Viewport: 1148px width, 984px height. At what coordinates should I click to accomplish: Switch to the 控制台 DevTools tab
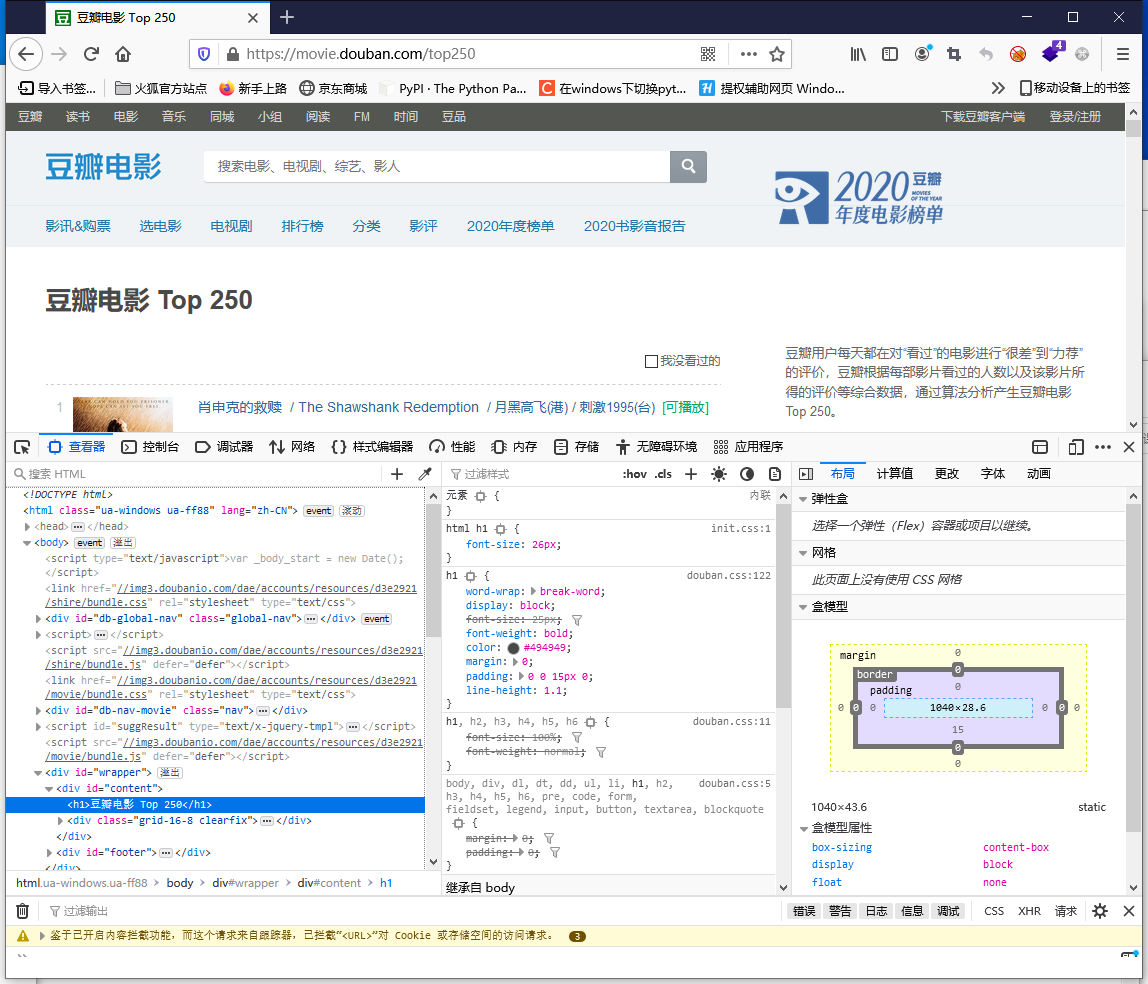[150, 447]
